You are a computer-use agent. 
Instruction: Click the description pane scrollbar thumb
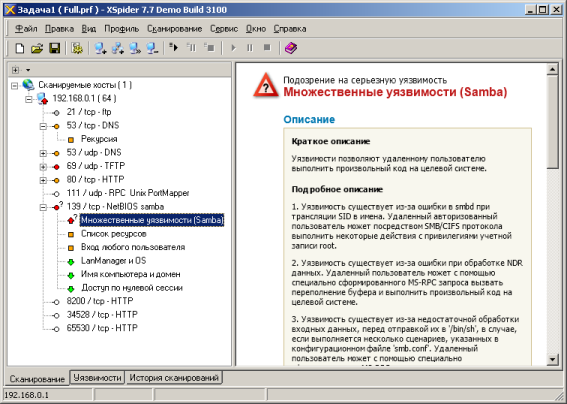[552, 122]
